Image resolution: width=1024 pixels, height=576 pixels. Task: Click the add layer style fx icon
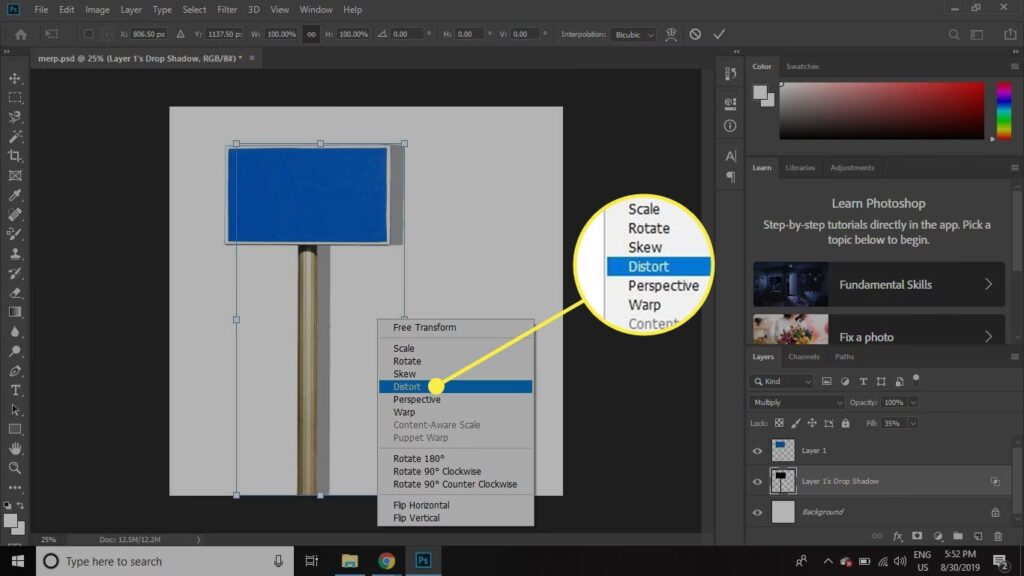[897, 536]
